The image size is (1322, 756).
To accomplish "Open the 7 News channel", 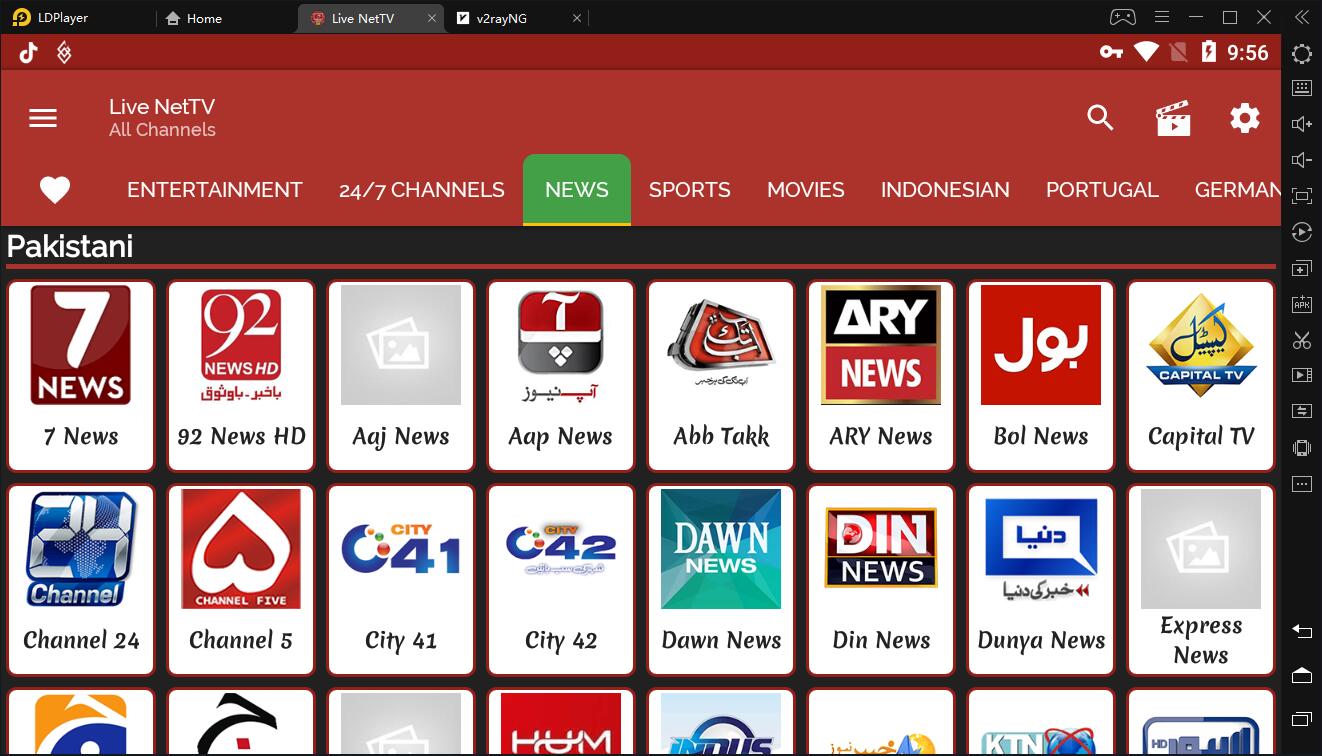I will pyautogui.click(x=81, y=375).
